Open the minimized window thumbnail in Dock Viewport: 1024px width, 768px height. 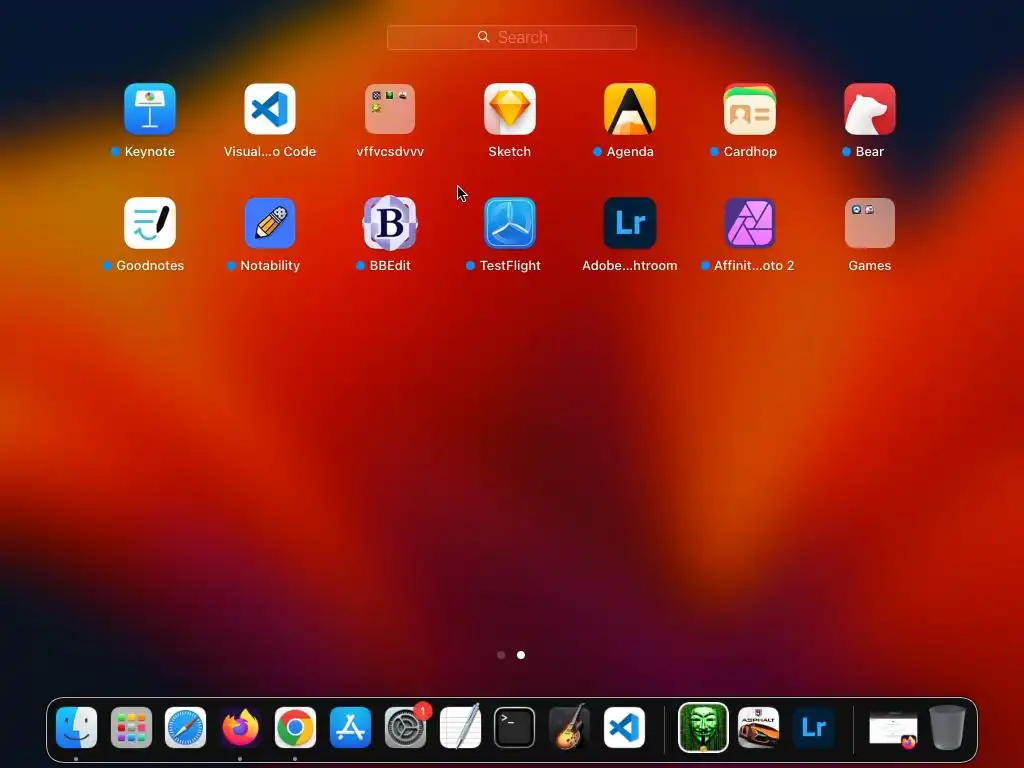point(893,729)
